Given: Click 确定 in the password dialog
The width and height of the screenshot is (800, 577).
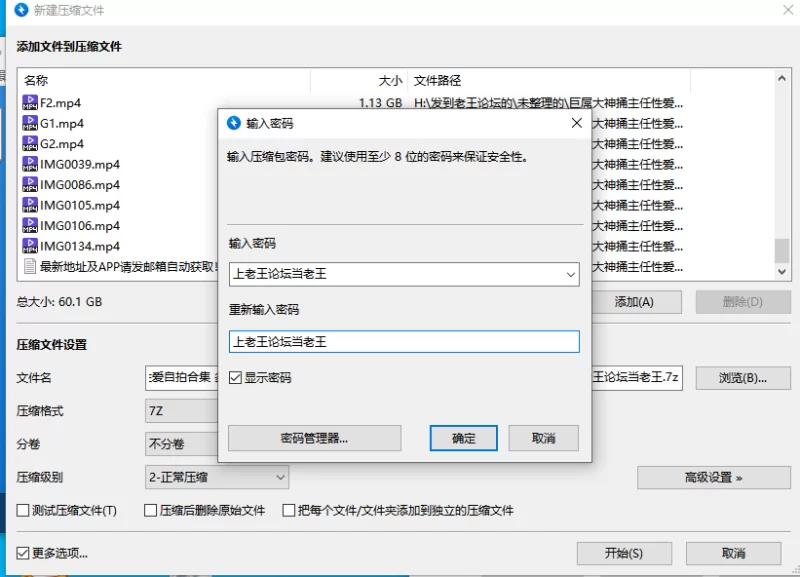Looking at the screenshot, I should (463, 438).
